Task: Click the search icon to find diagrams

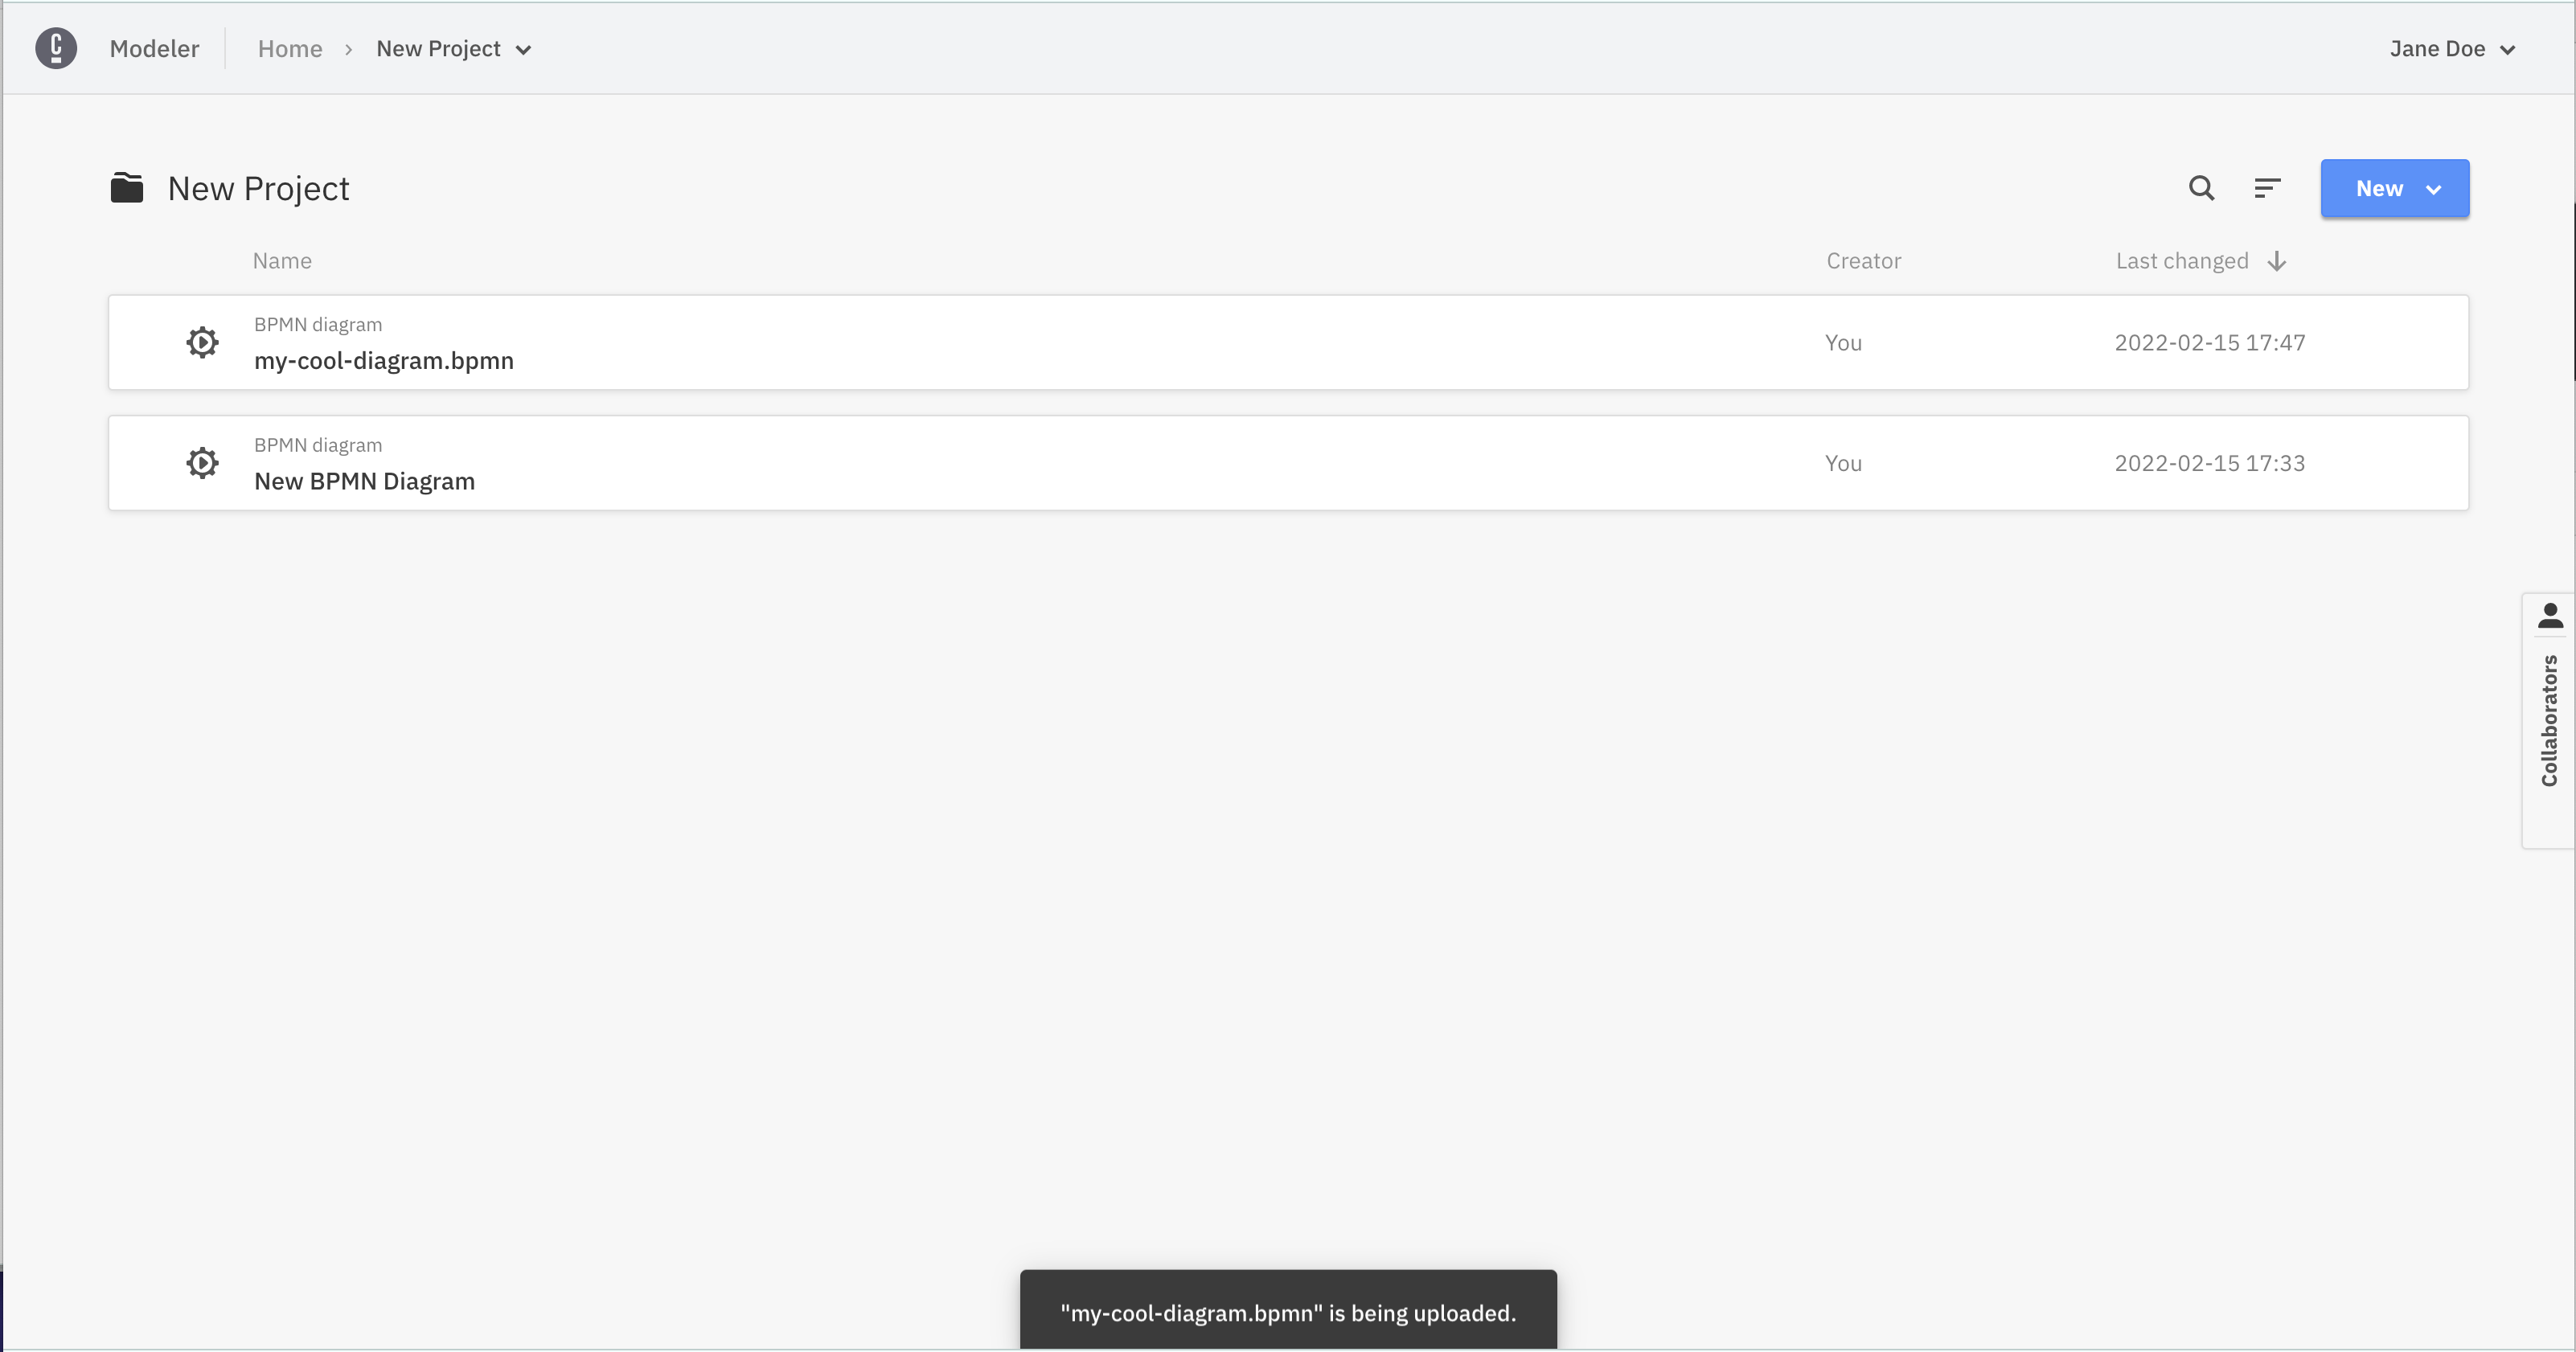Action: [2201, 189]
